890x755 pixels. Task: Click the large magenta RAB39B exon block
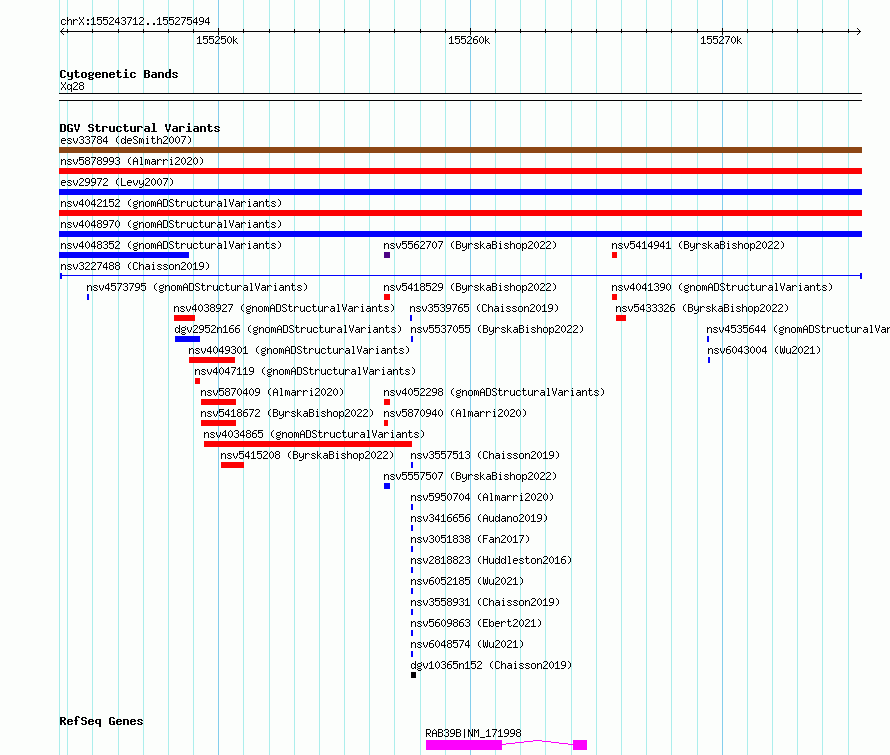click(x=464, y=745)
